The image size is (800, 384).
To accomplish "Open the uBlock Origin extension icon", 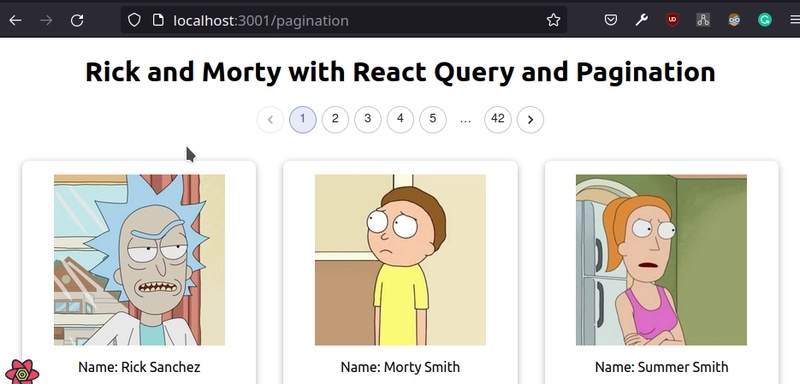I will coord(672,20).
